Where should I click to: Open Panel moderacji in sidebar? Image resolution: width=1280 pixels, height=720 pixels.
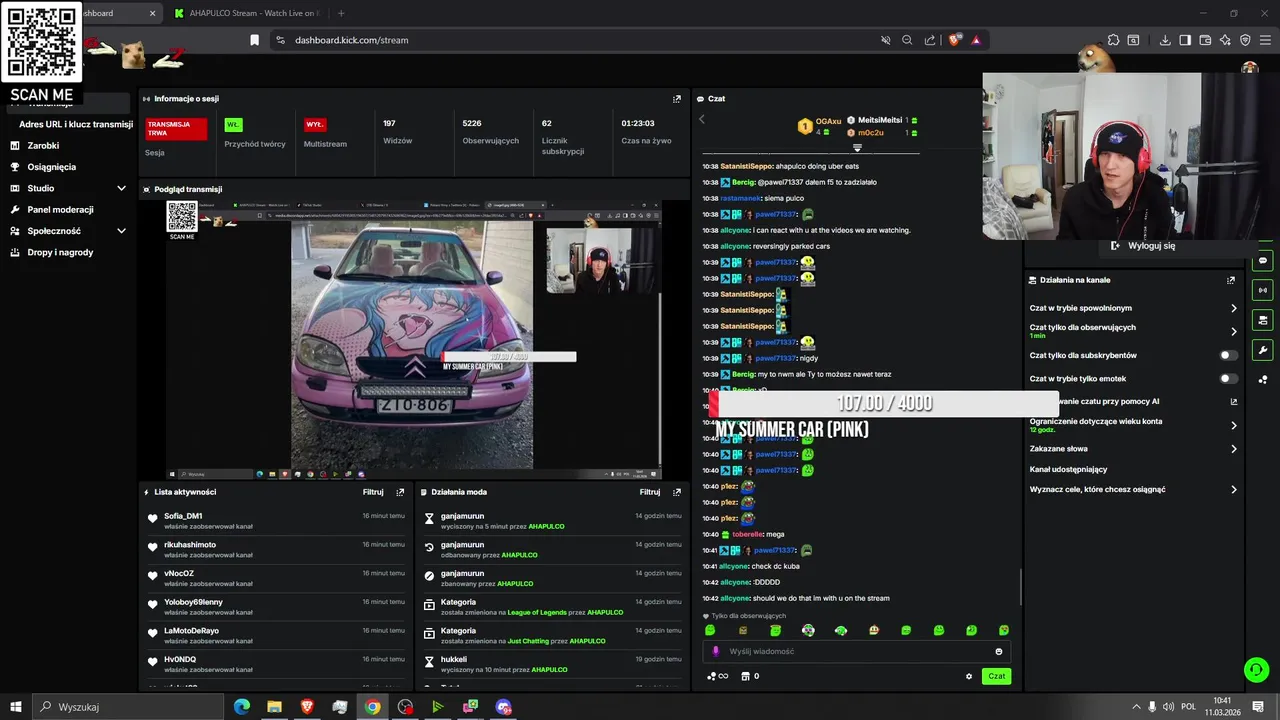pyautogui.click(x=60, y=210)
